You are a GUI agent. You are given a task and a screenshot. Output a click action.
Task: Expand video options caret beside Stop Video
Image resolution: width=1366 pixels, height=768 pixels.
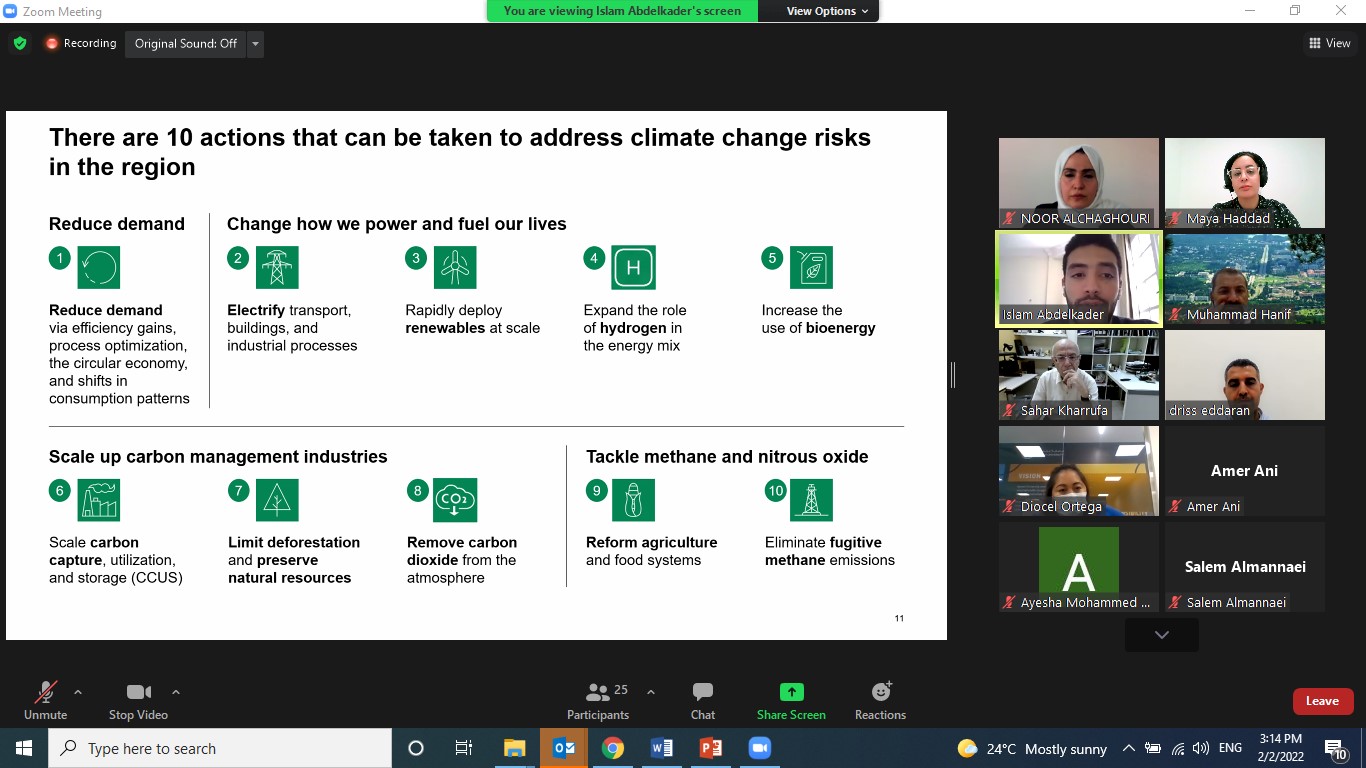pyautogui.click(x=176, y=692)
